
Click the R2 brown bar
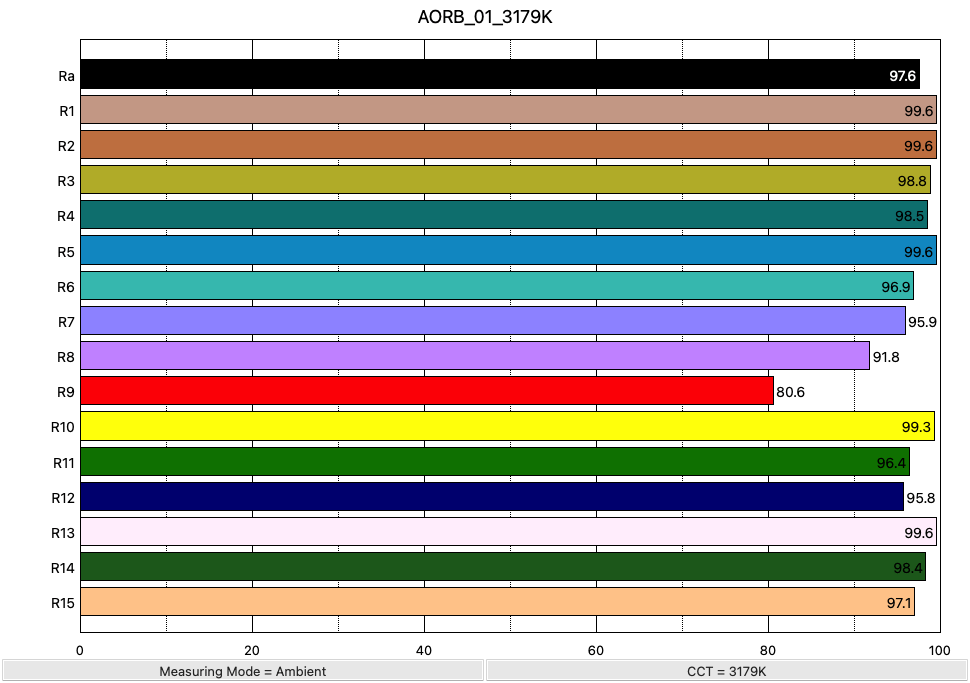click(x=509, y=145)
